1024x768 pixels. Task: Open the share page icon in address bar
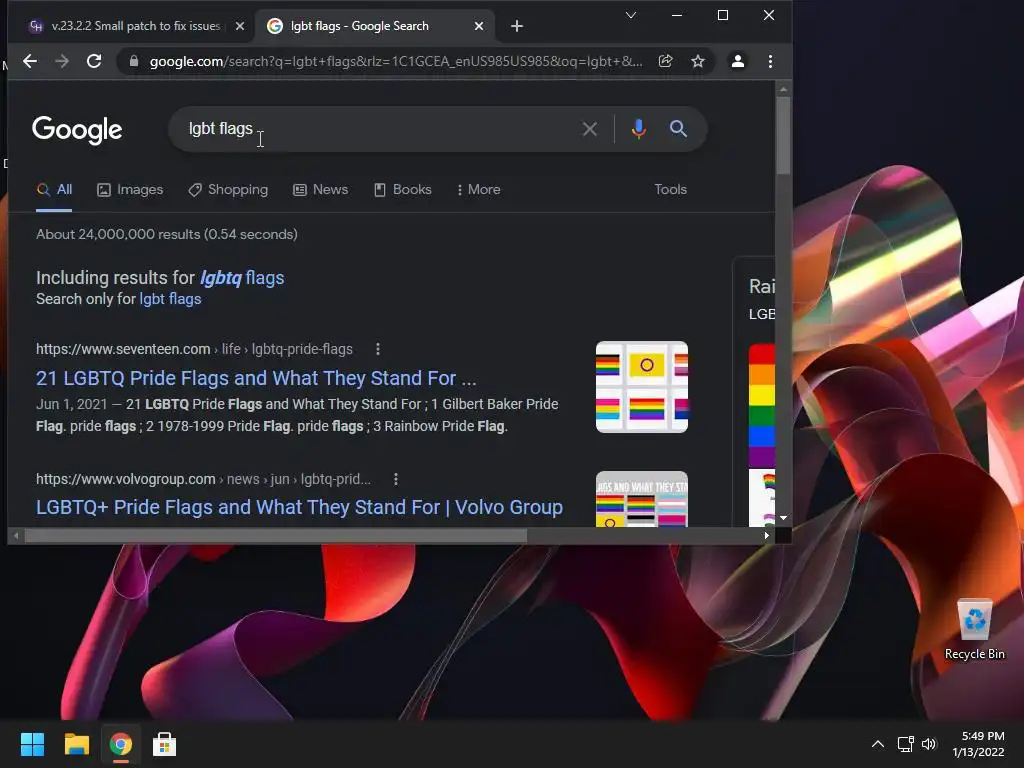665,61
